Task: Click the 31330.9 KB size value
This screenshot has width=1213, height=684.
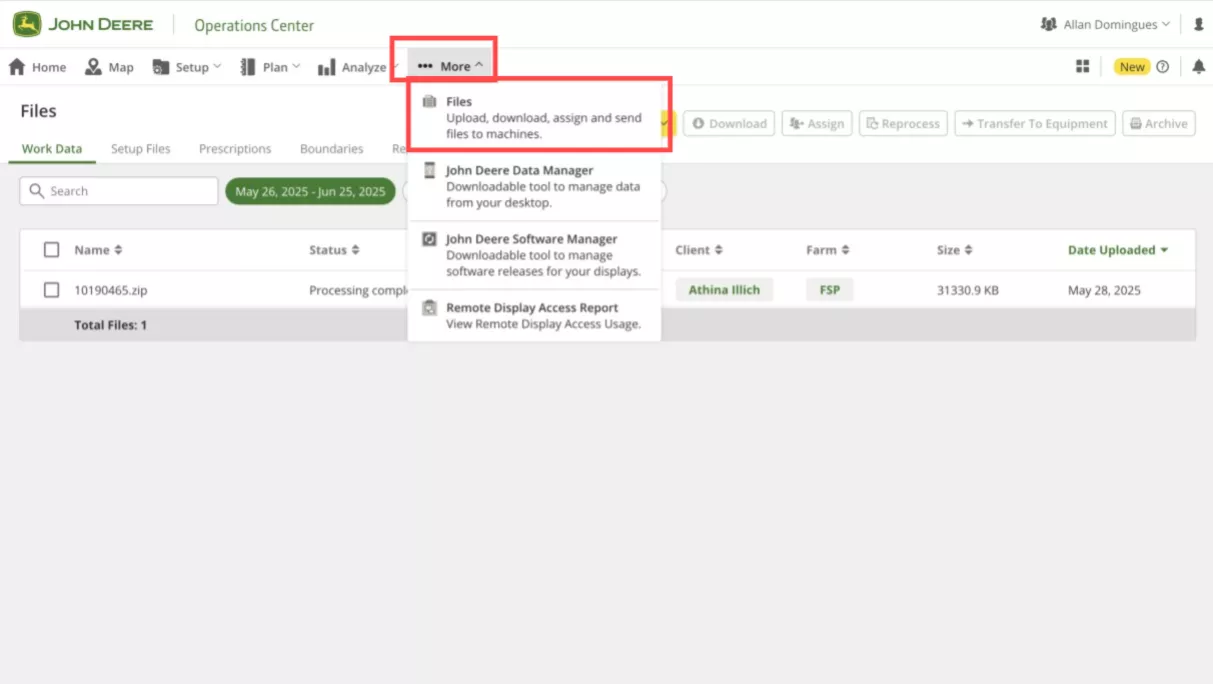Action: pyautogui.click(x=967, y=290)
